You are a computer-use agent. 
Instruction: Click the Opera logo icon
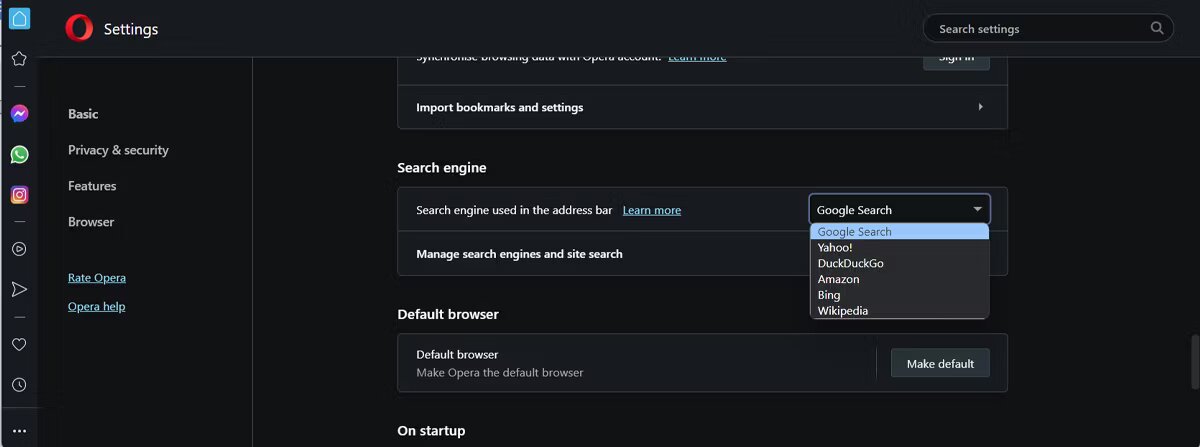coord(79,29)
